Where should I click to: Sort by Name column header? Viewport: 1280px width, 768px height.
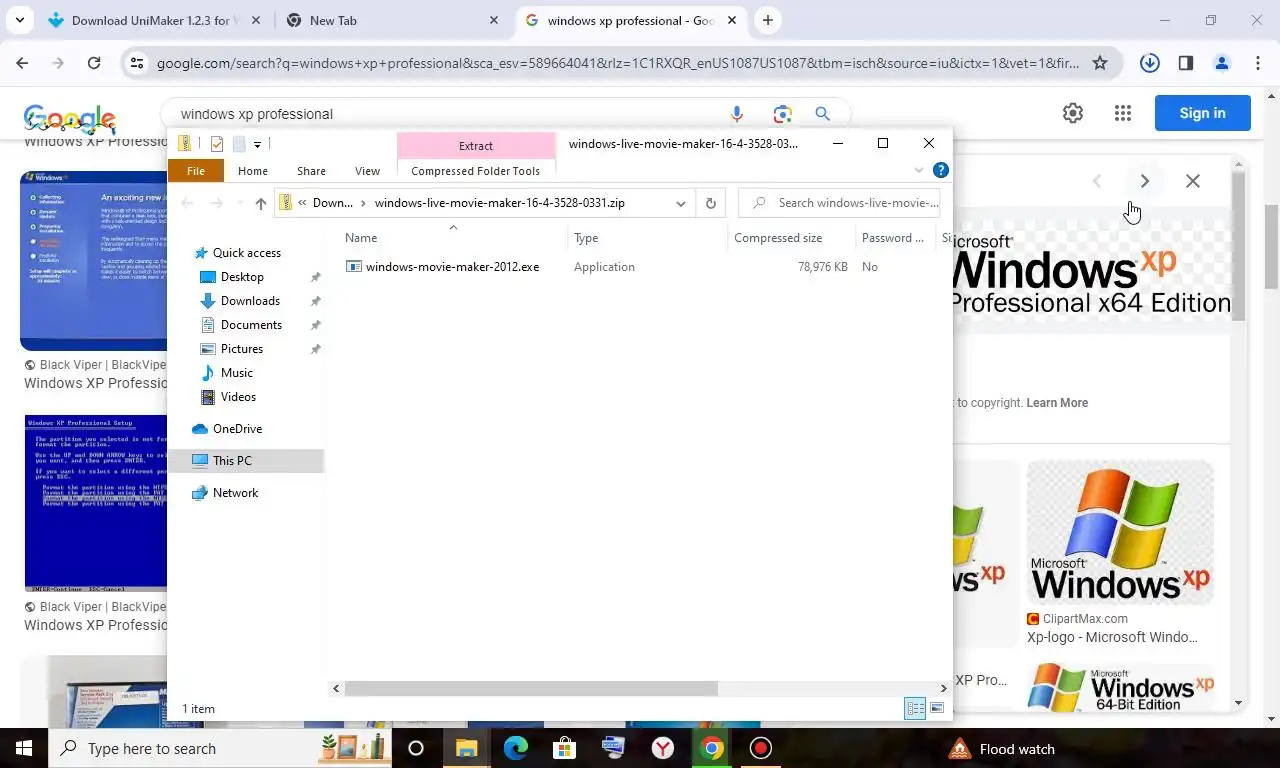pos(361,238)
